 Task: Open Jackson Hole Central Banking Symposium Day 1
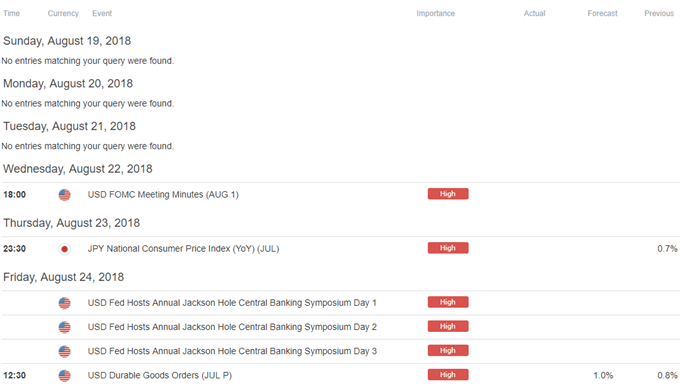pos(232,303)
